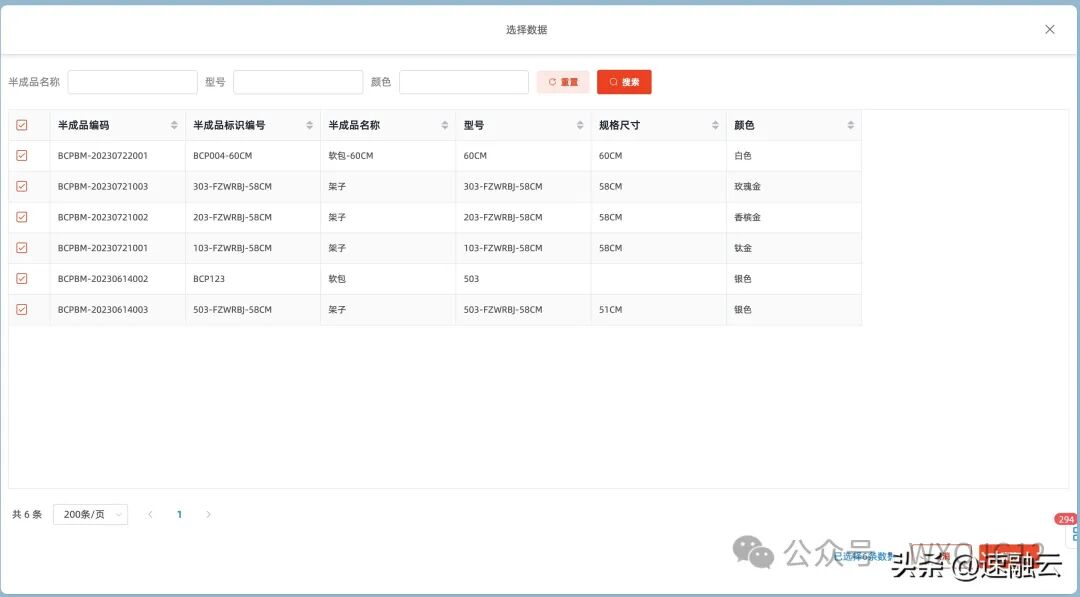Click 型号 cell 503
Image resolution: width=1080 pixels, height=597 pixels.
tap(471, 279)
